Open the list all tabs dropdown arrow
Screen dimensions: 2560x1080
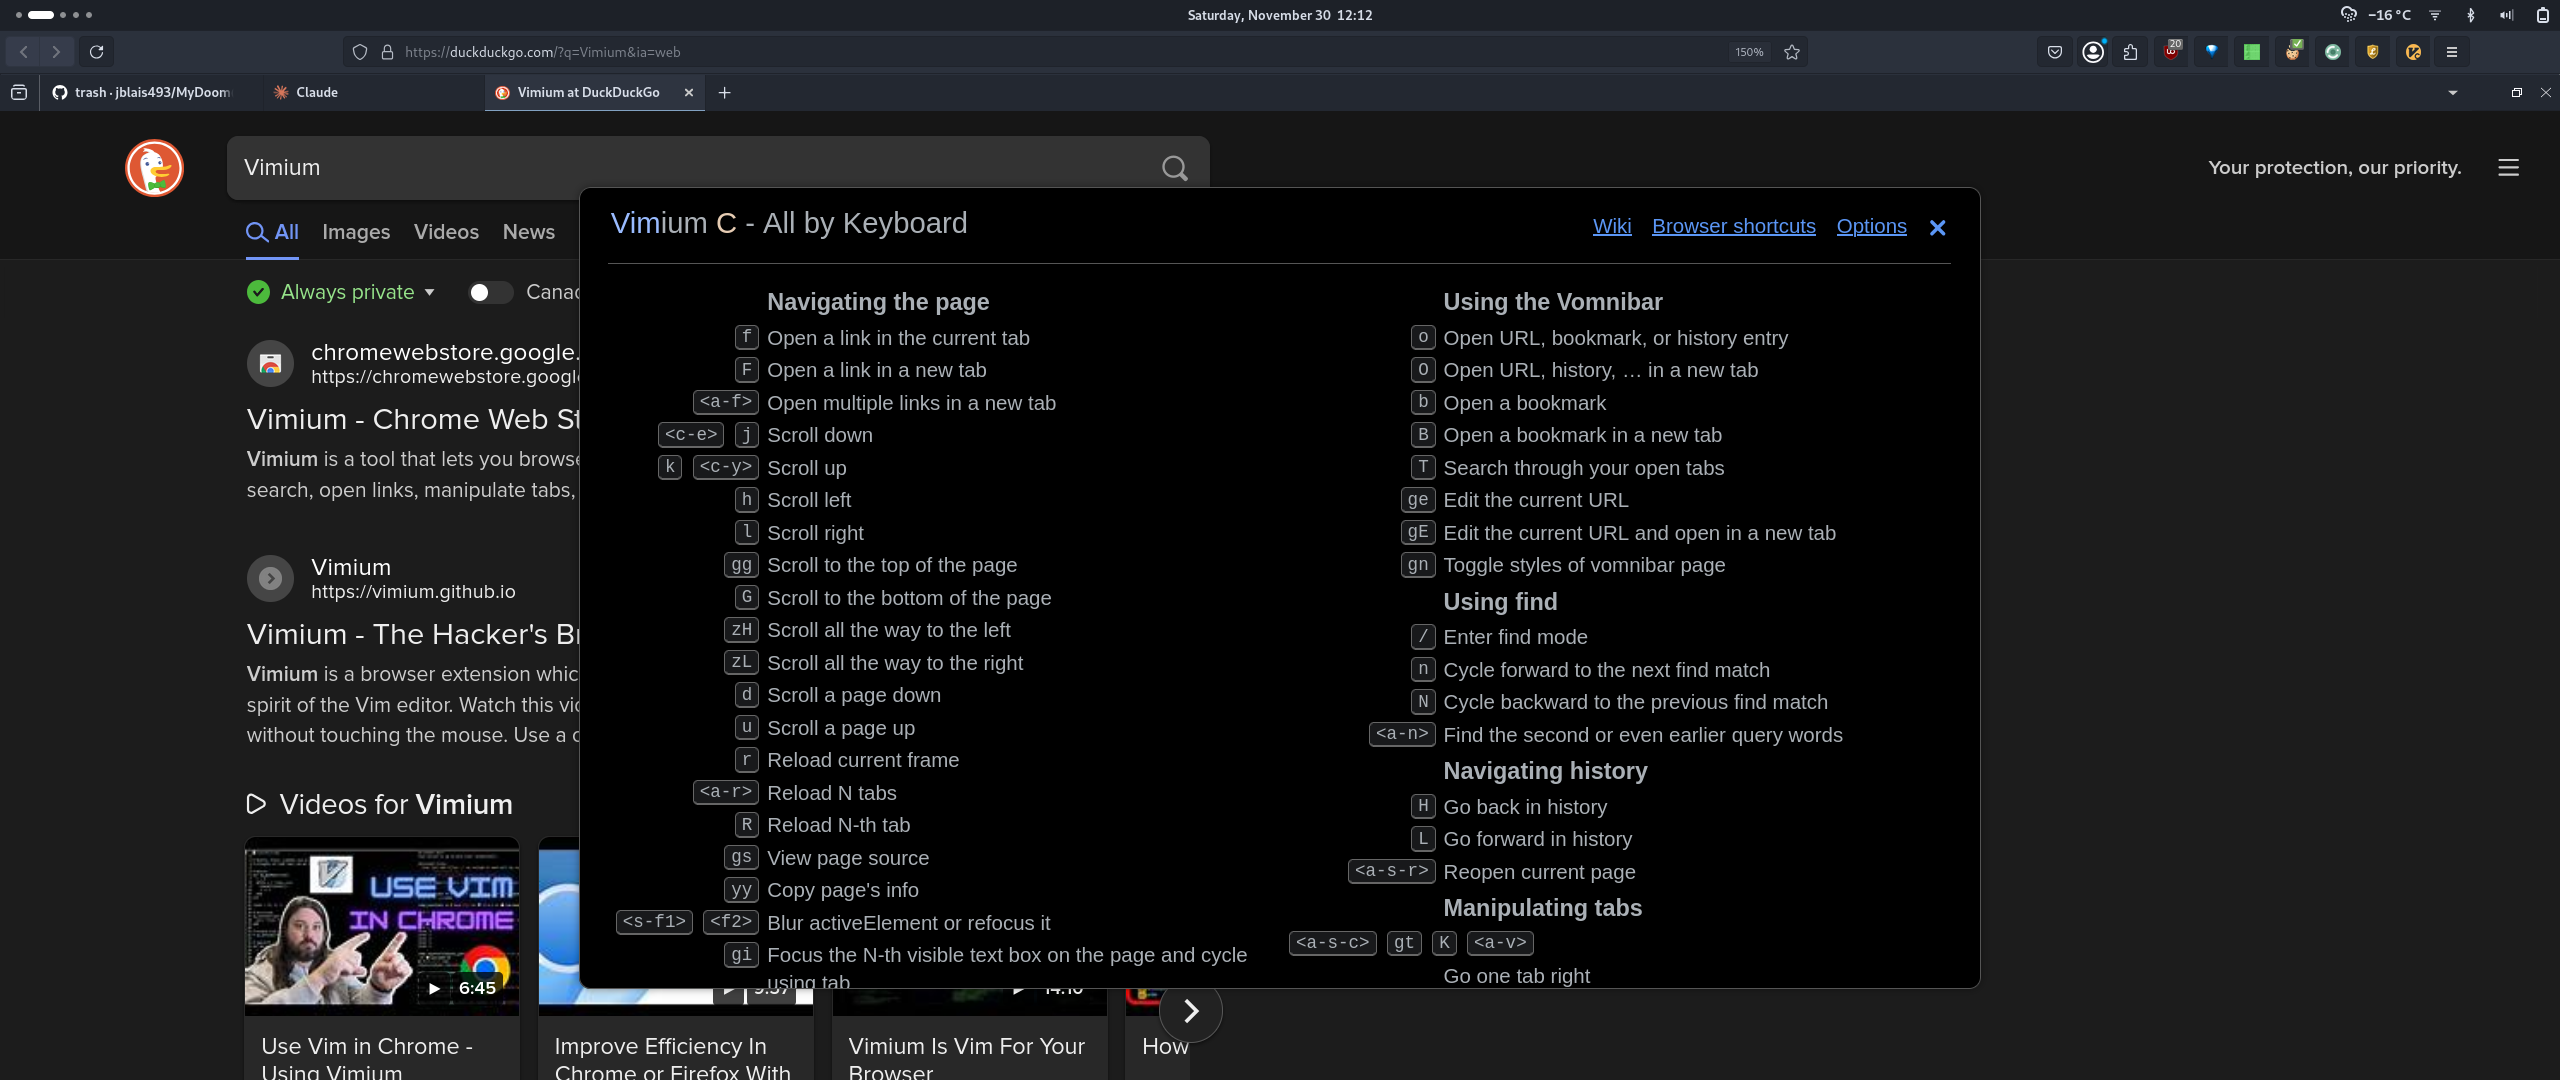tap(2452, 92)
